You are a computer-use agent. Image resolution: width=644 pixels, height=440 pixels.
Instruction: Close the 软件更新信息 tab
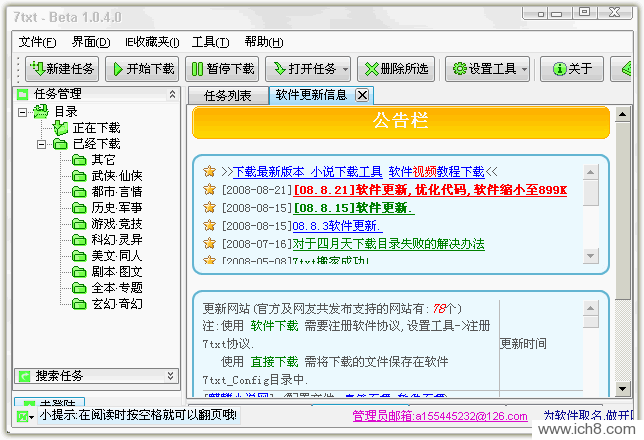tap(362, 96)
